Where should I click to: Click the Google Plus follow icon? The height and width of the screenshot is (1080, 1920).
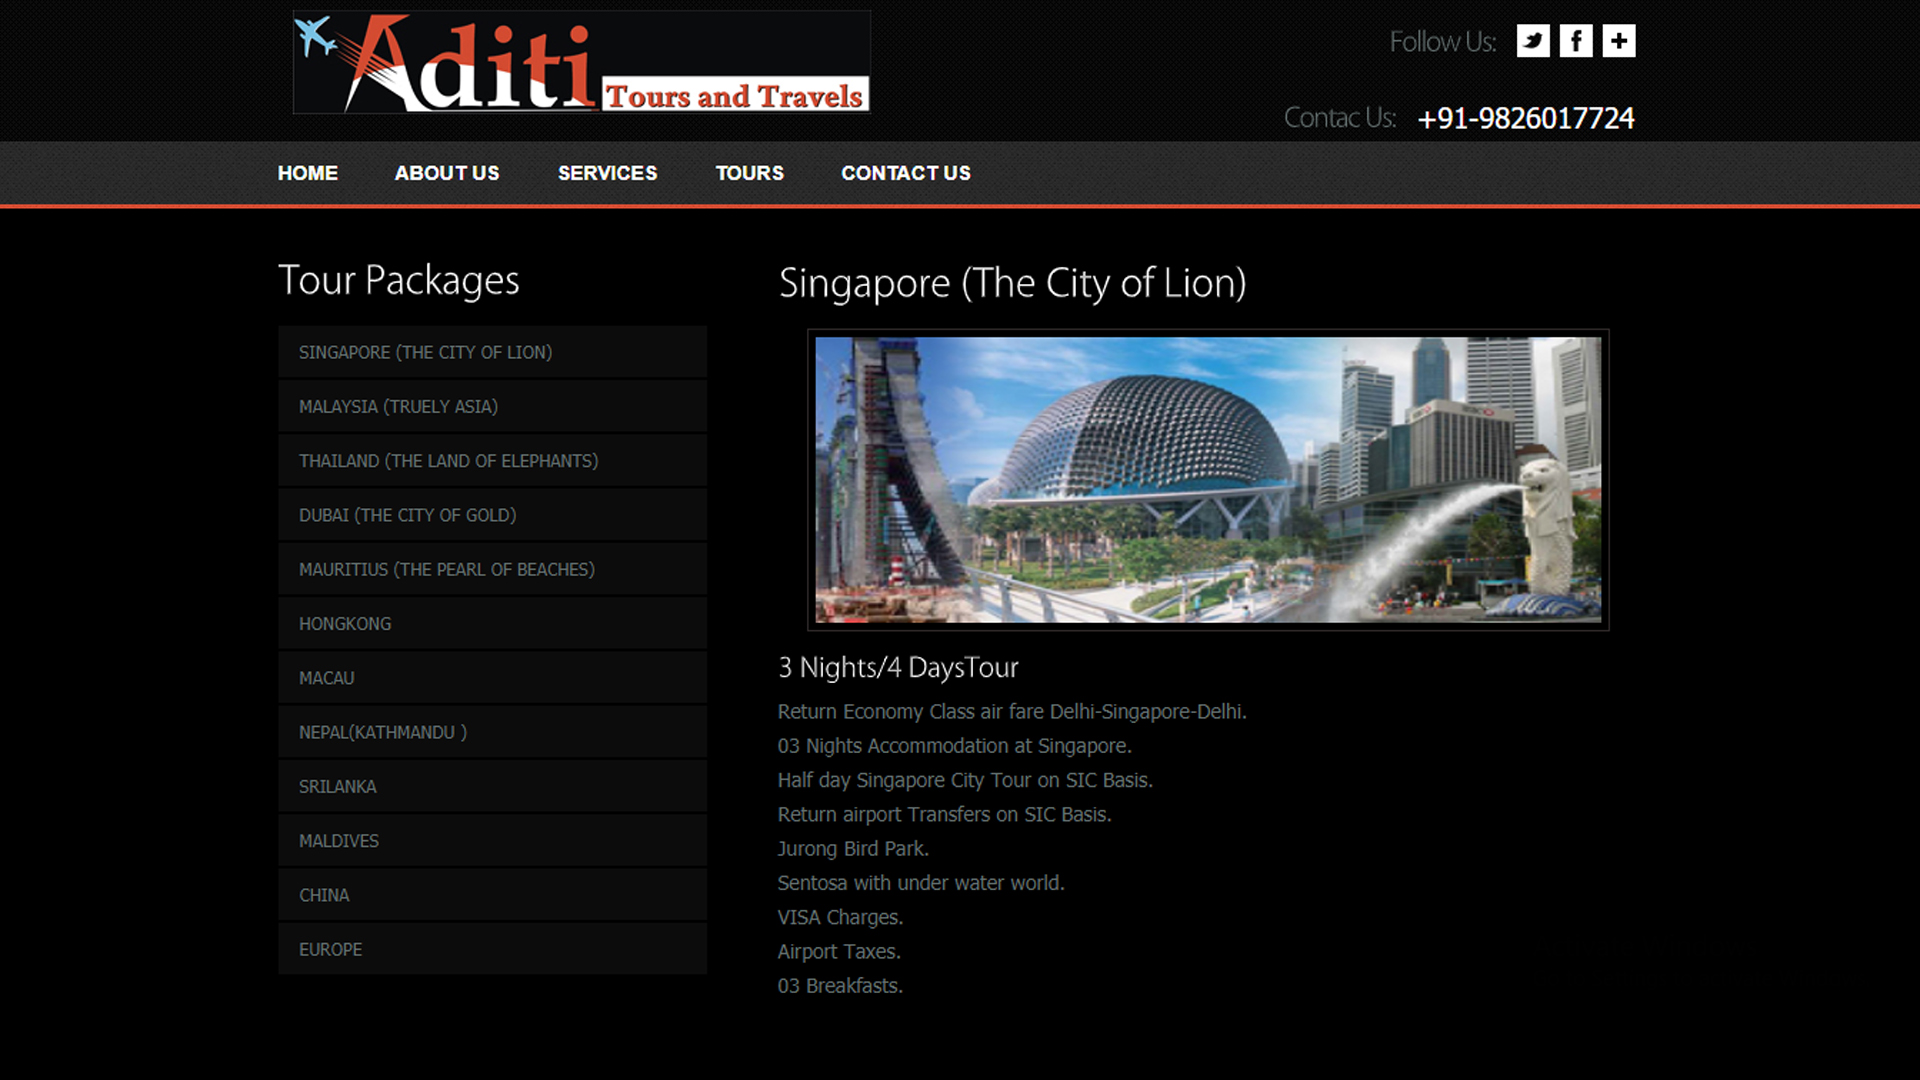(x=1619, y=41)
